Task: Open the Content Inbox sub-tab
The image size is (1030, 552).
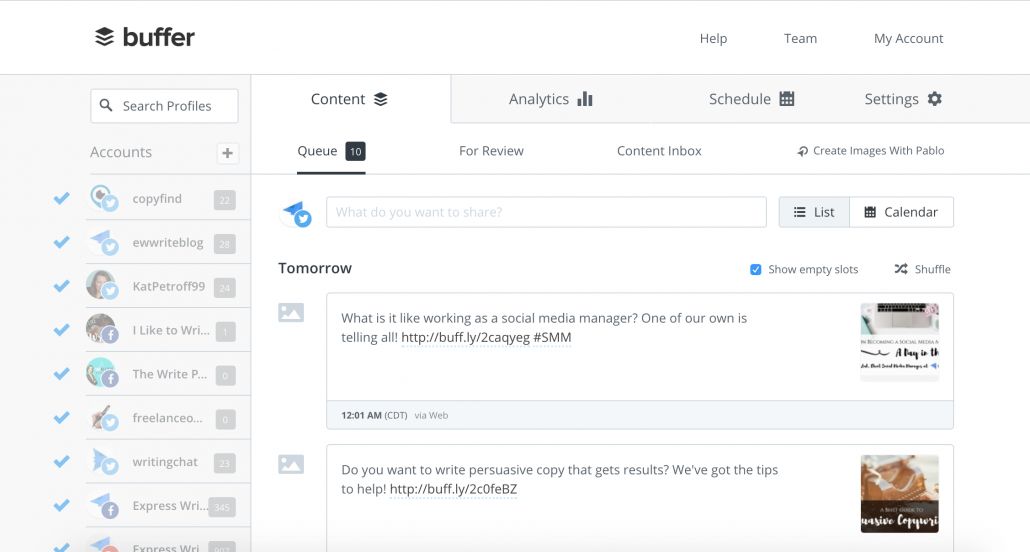Action: (x=659, y=151)
